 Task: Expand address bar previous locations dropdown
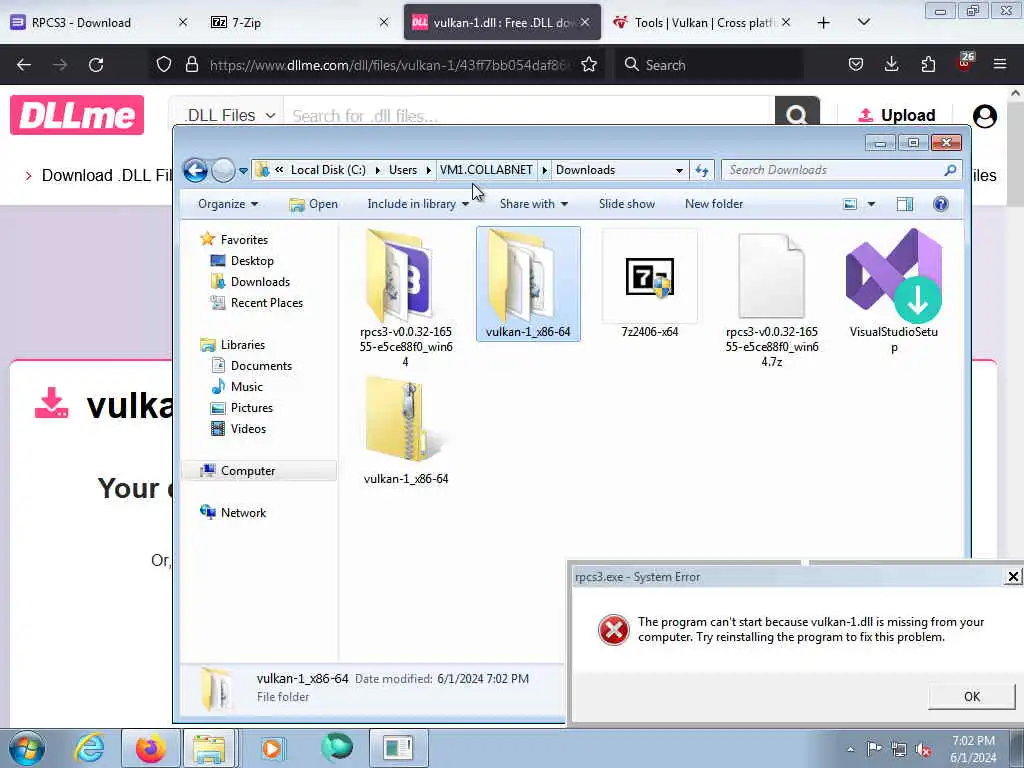[x=679, y=170]
